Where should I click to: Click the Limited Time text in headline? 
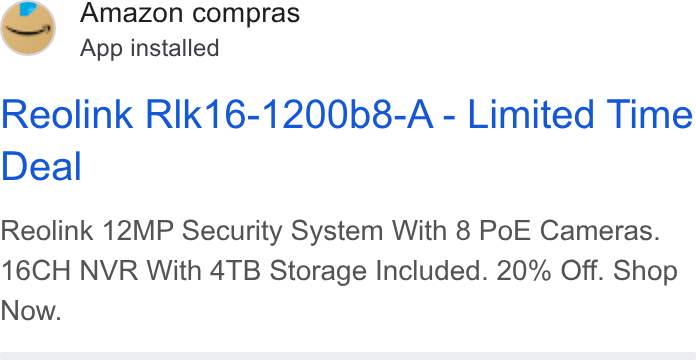(580, 114)
